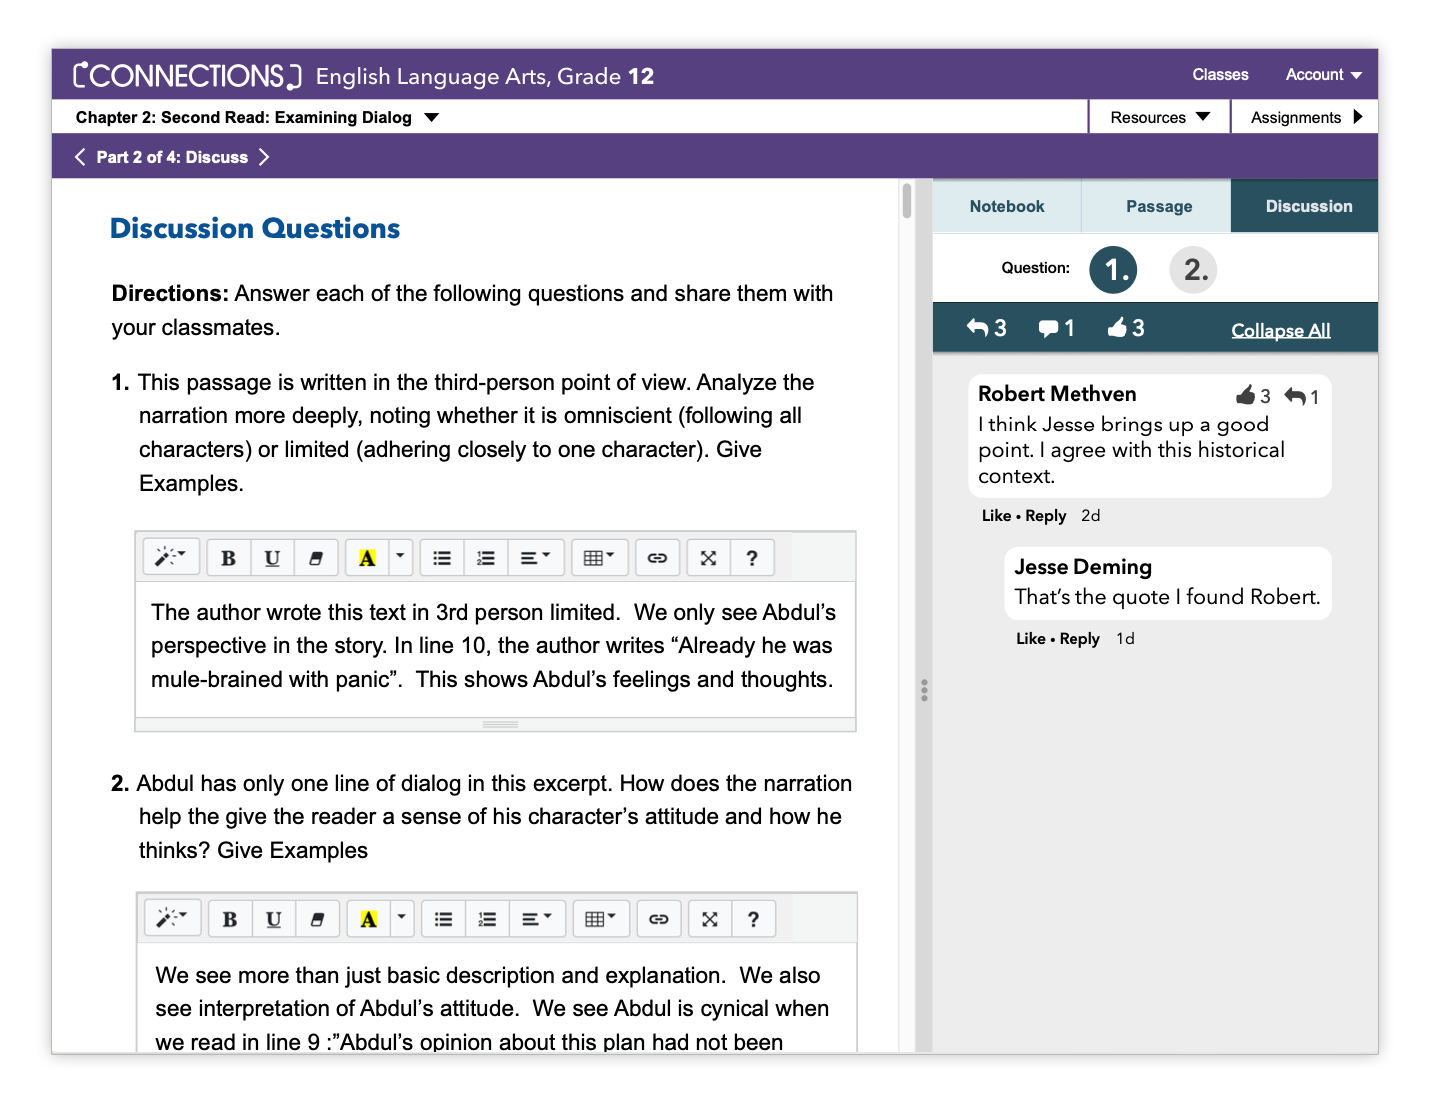1430x1108 pixels.
Task: Toggle bold in question 1 editor toolbar
Action: tap(229, 557)
